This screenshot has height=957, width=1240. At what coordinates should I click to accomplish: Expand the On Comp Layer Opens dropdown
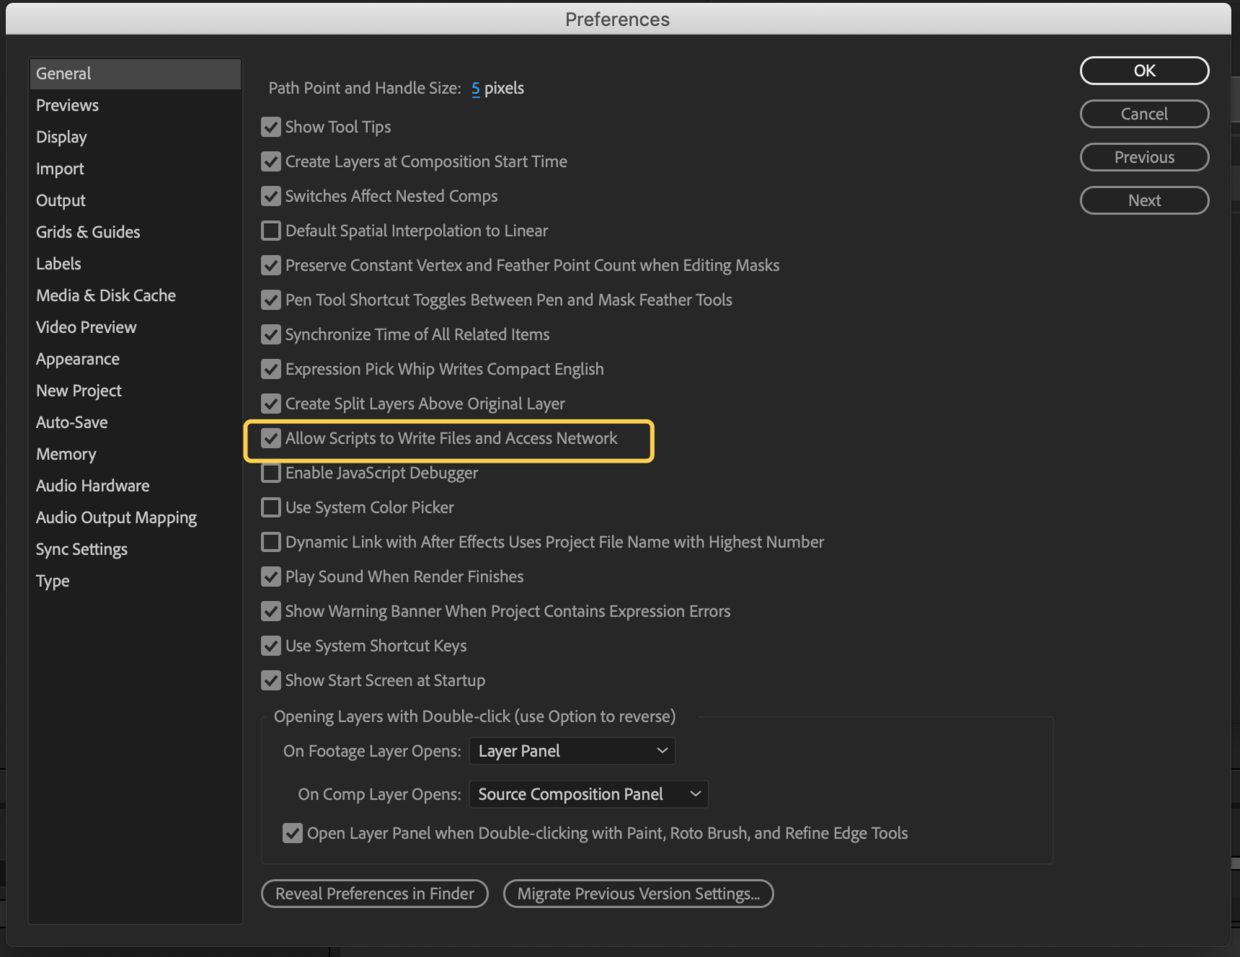pos(589,794)
